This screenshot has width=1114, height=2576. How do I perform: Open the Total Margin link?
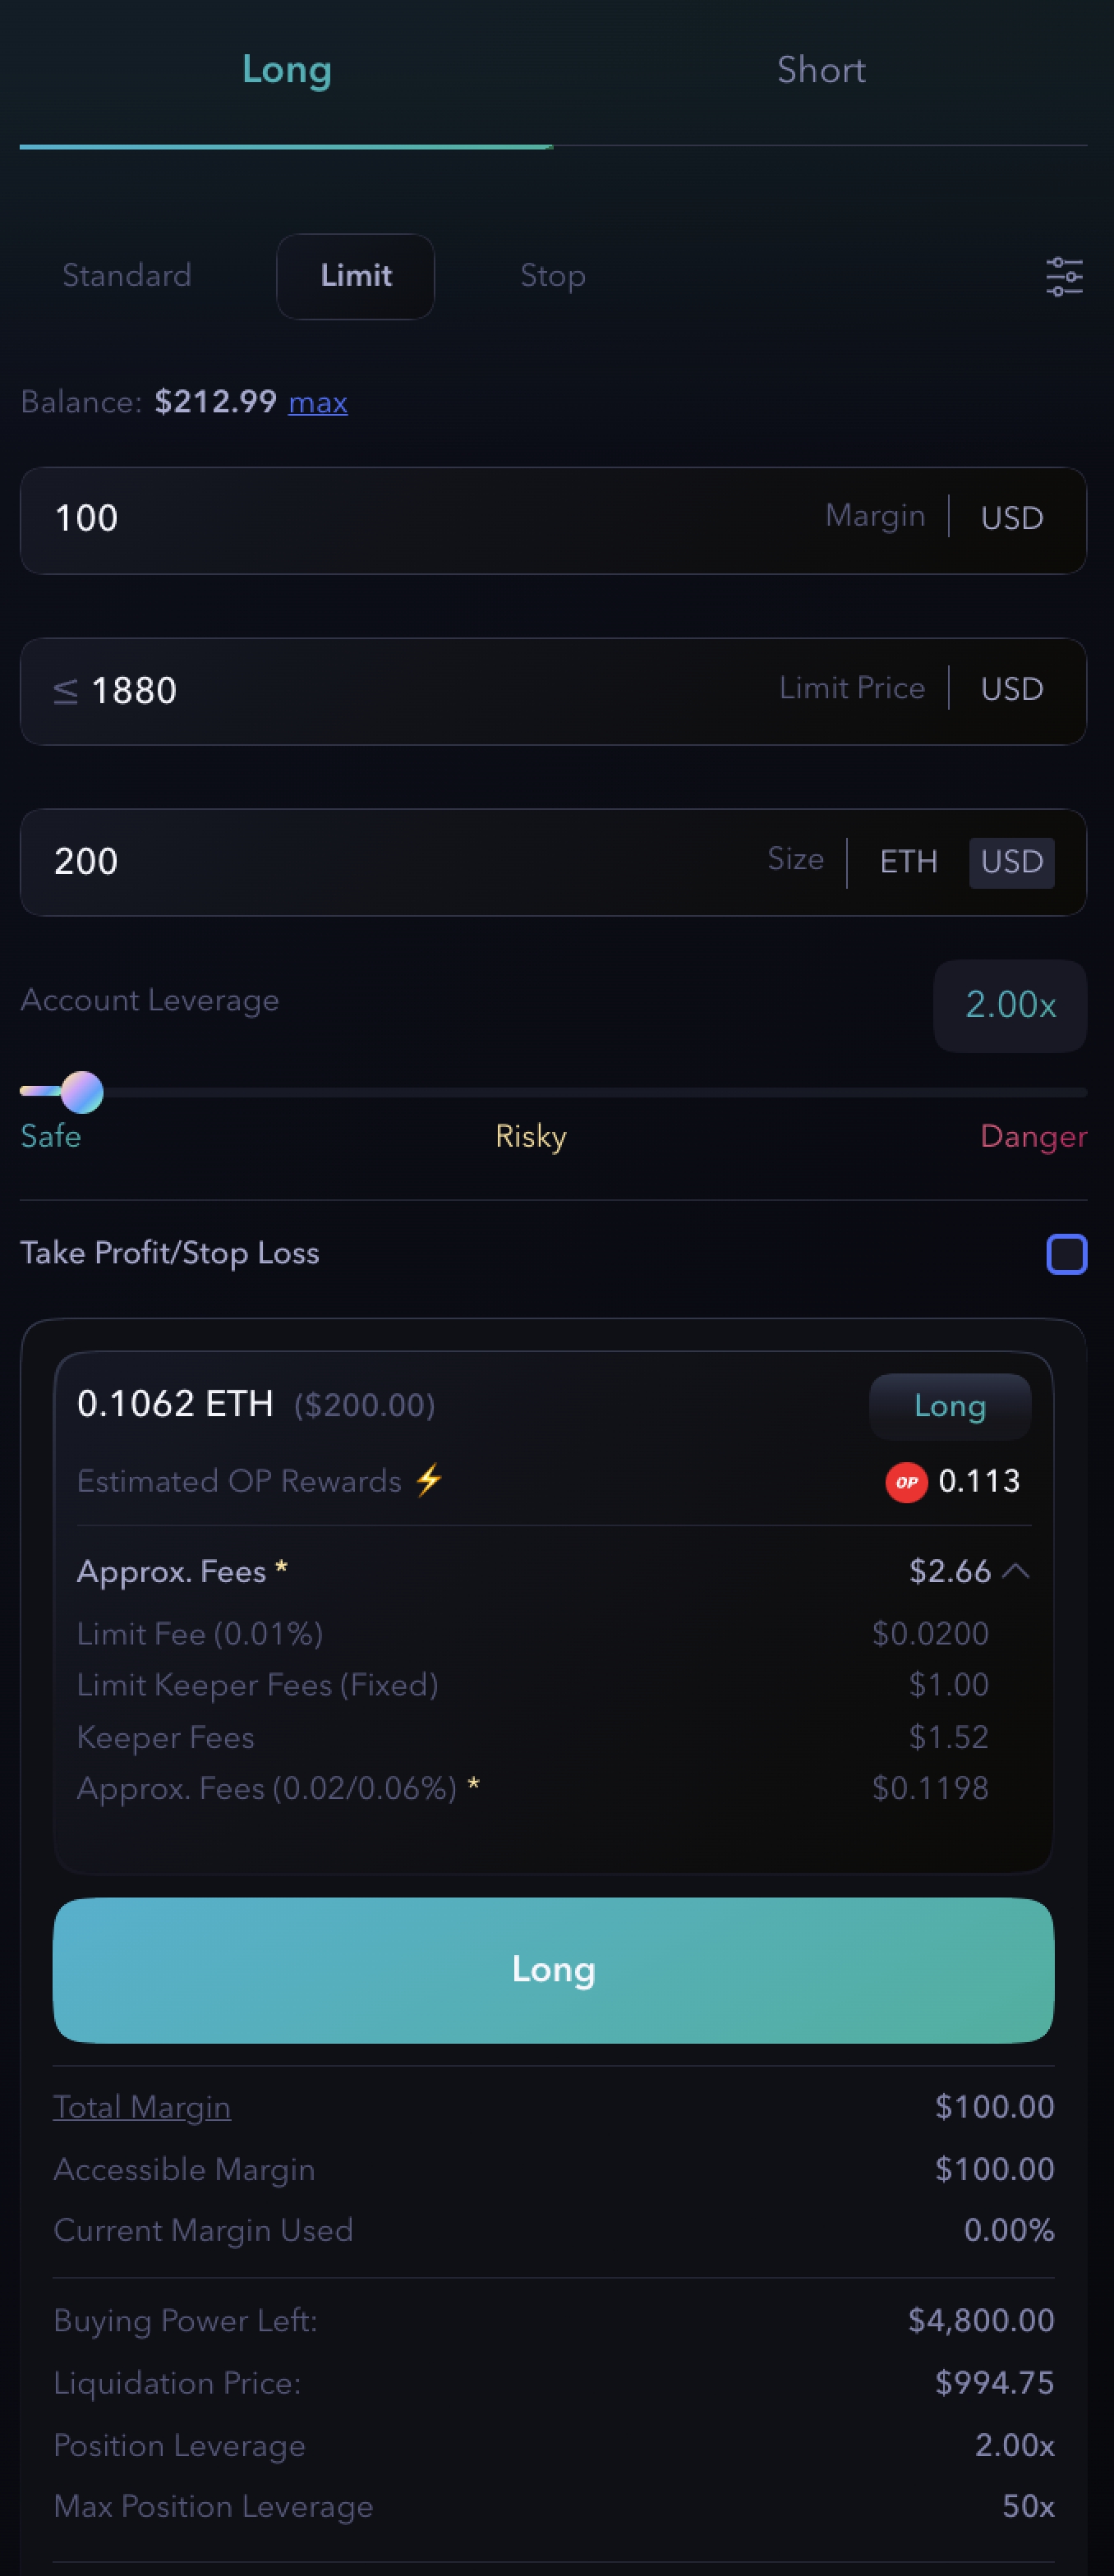coord(142,2106)
